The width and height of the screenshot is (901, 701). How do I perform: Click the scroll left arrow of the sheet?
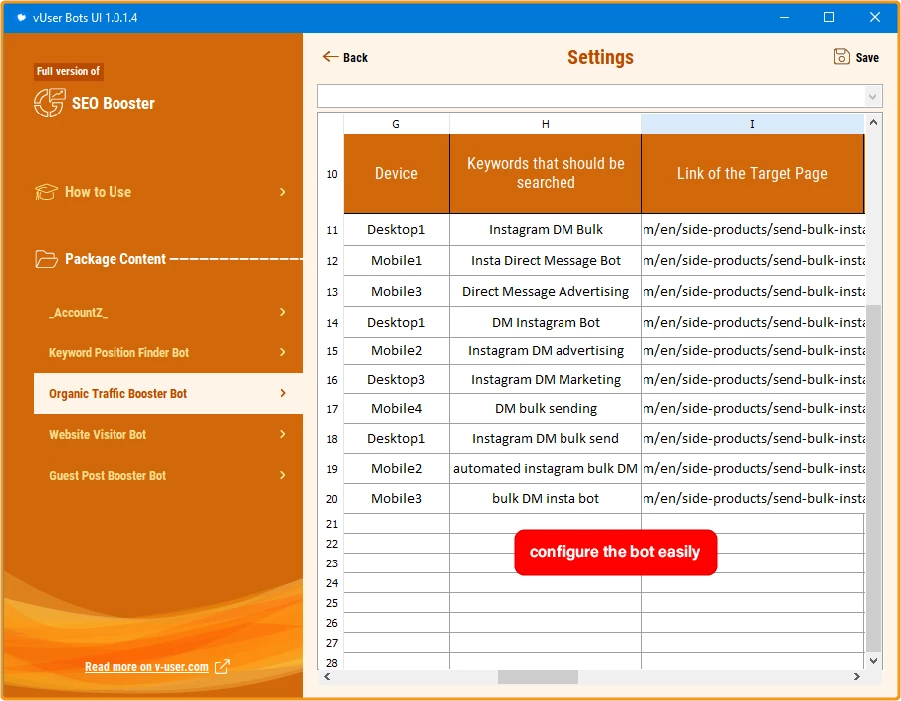coord(327,677)
